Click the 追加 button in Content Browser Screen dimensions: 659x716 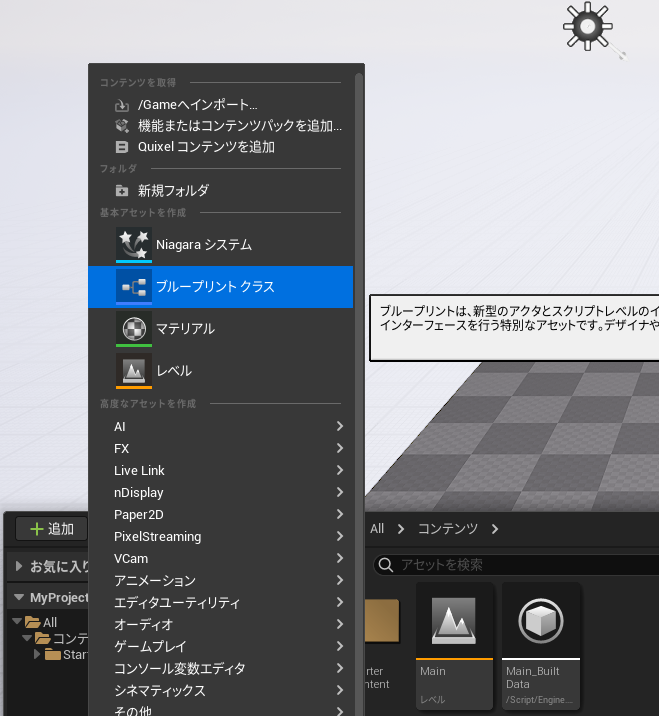[51, 529]
